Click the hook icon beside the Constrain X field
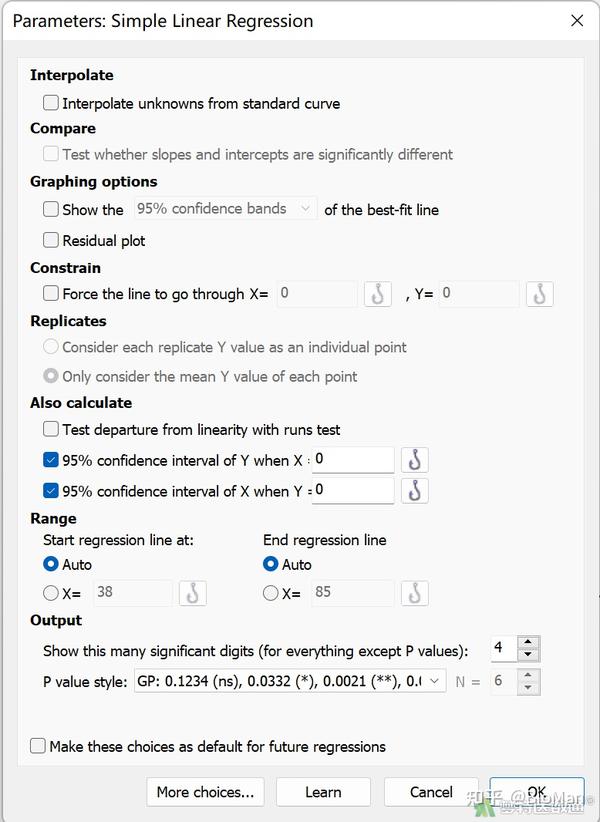This screenshot has height=822, width=600. (x=376, y=295)
